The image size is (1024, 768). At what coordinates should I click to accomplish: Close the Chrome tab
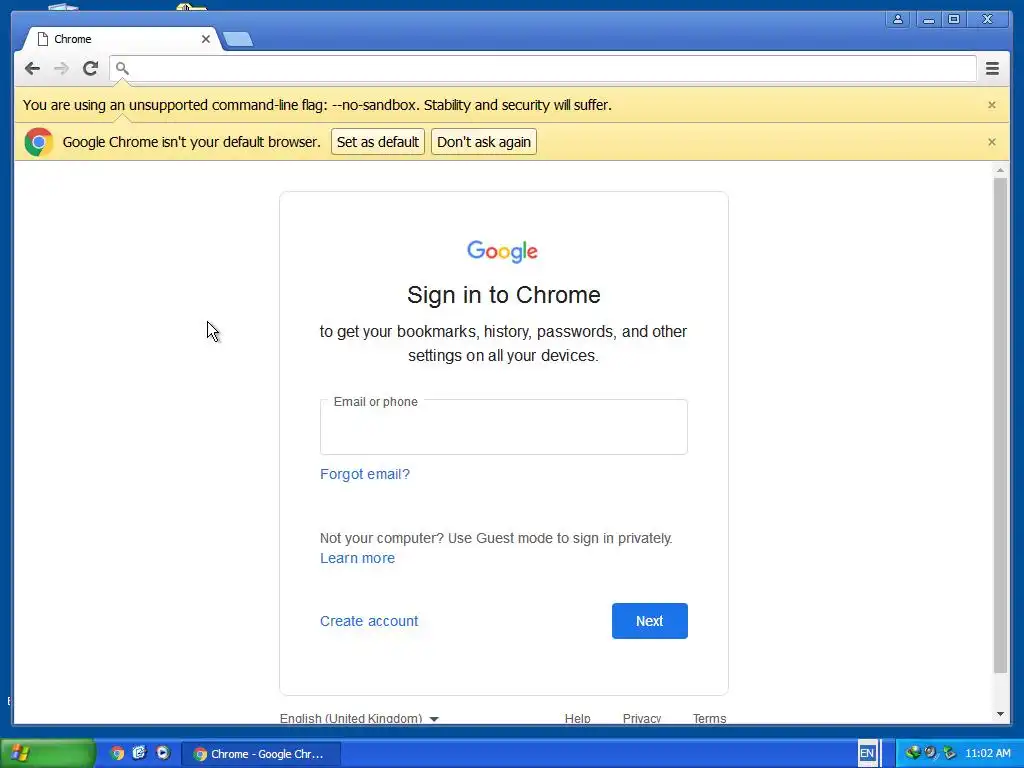click(206, 39)
